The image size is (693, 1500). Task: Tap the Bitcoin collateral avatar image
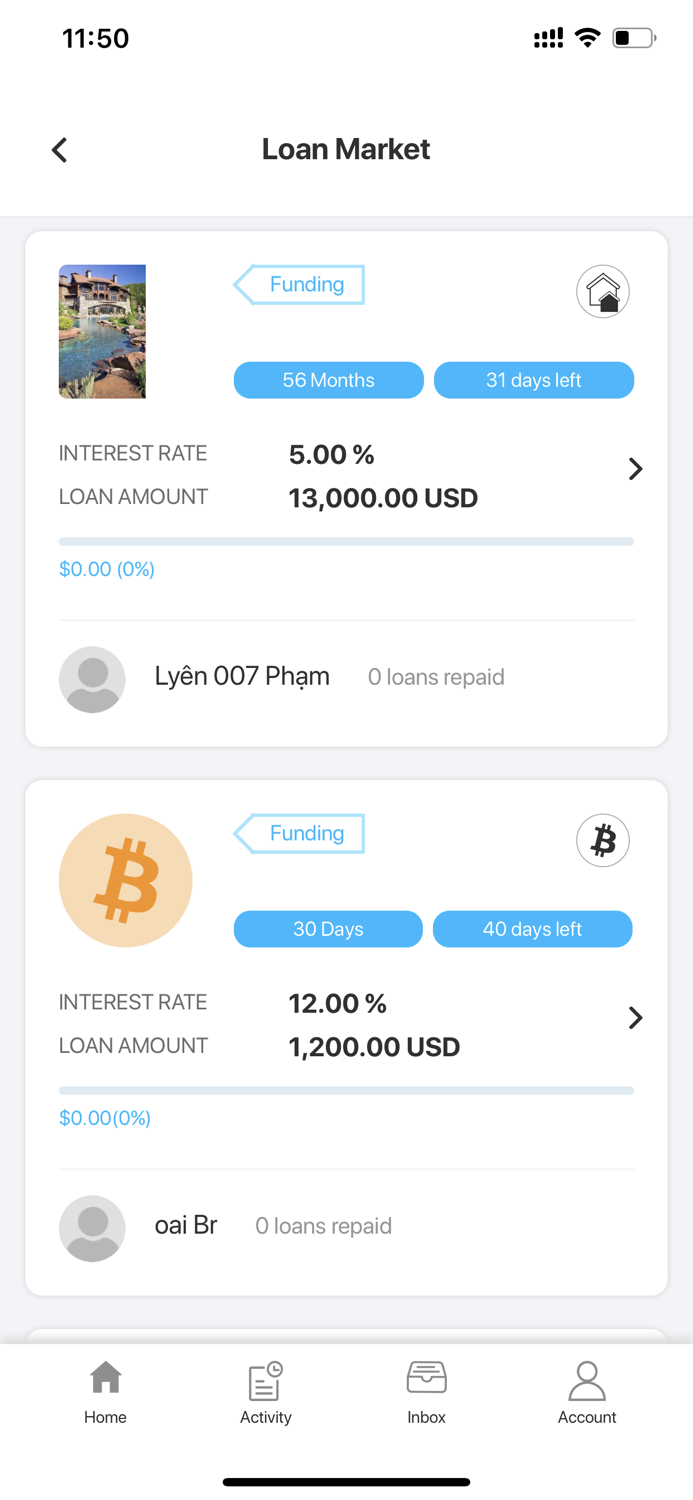pos(125,880)
